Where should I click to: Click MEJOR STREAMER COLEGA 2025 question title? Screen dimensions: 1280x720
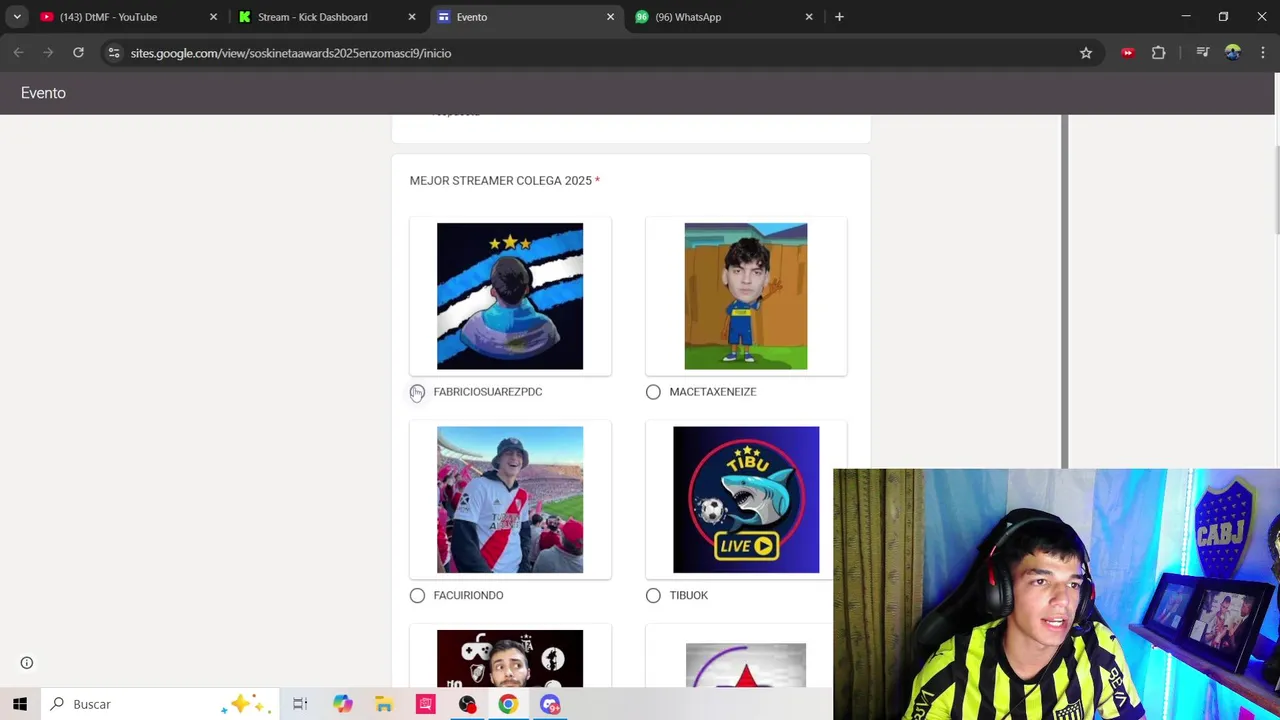(x=504, y=181)
